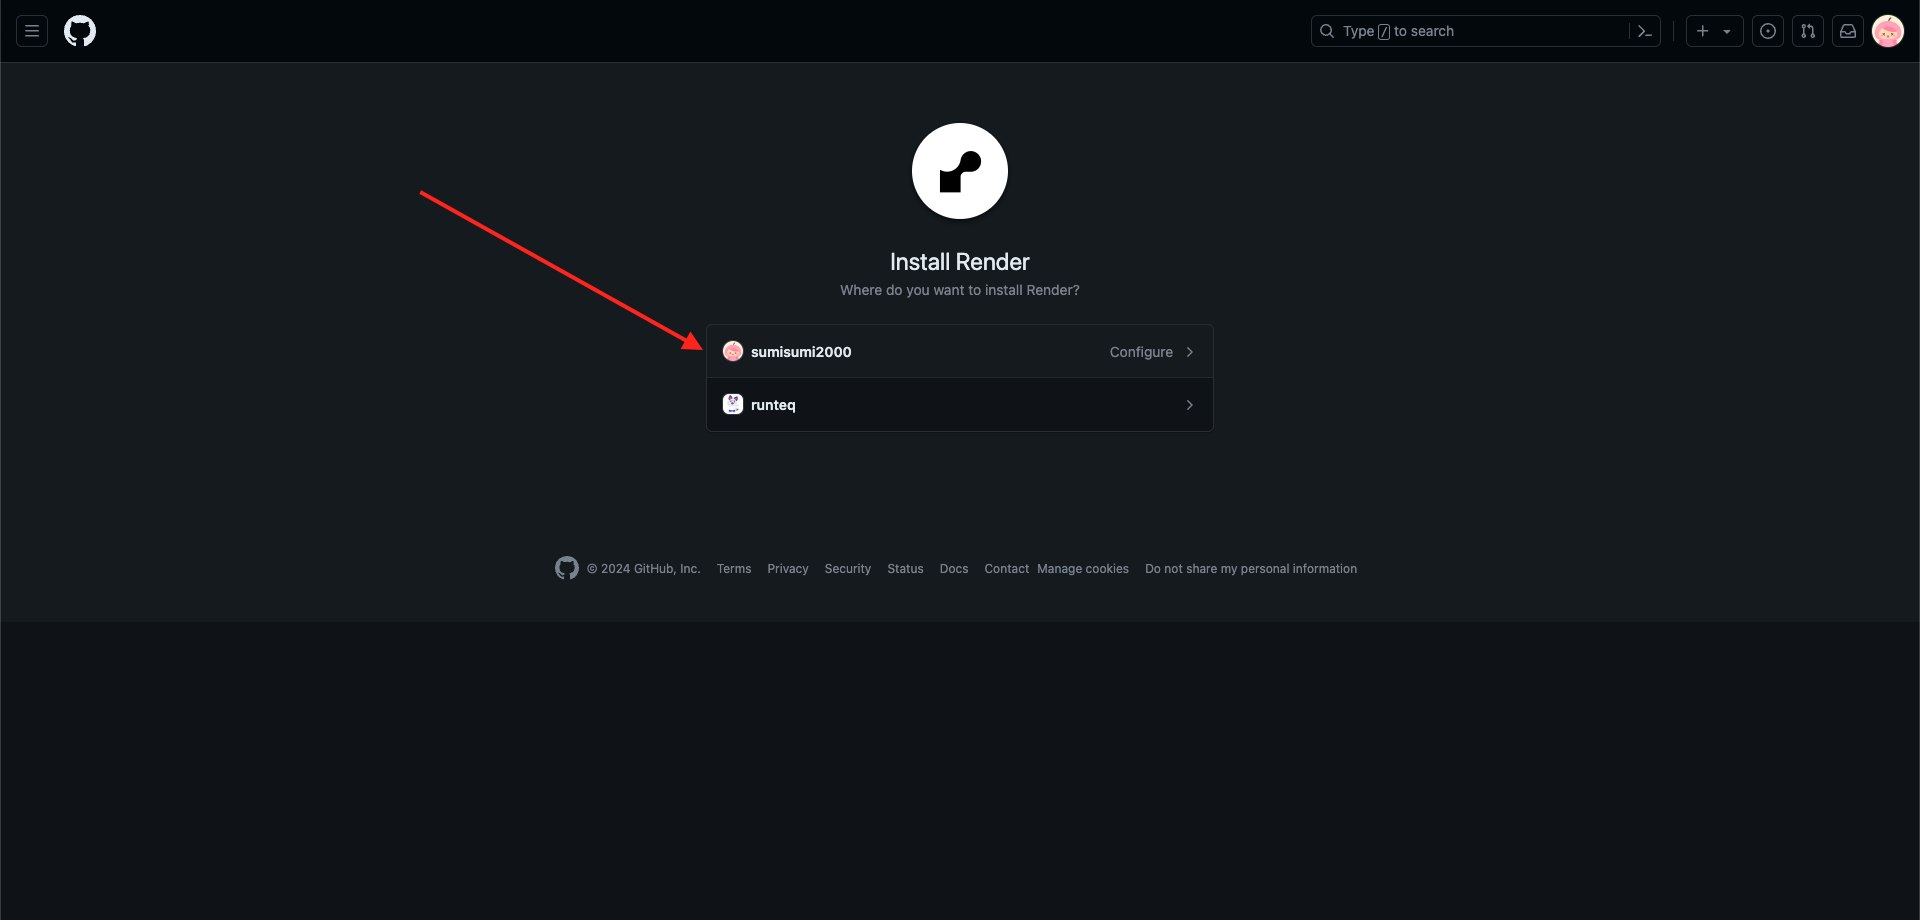Click the Configure link for sumisumi2000
Screen dimensions: 1920x920
click(x=1141, y=352)
